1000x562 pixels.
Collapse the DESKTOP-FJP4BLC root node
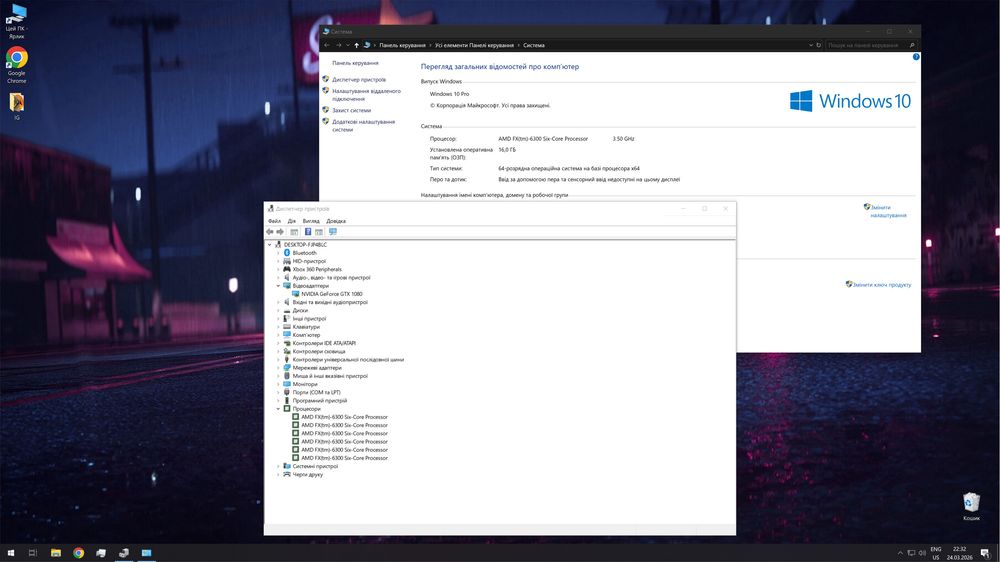(x=270, y=245)
